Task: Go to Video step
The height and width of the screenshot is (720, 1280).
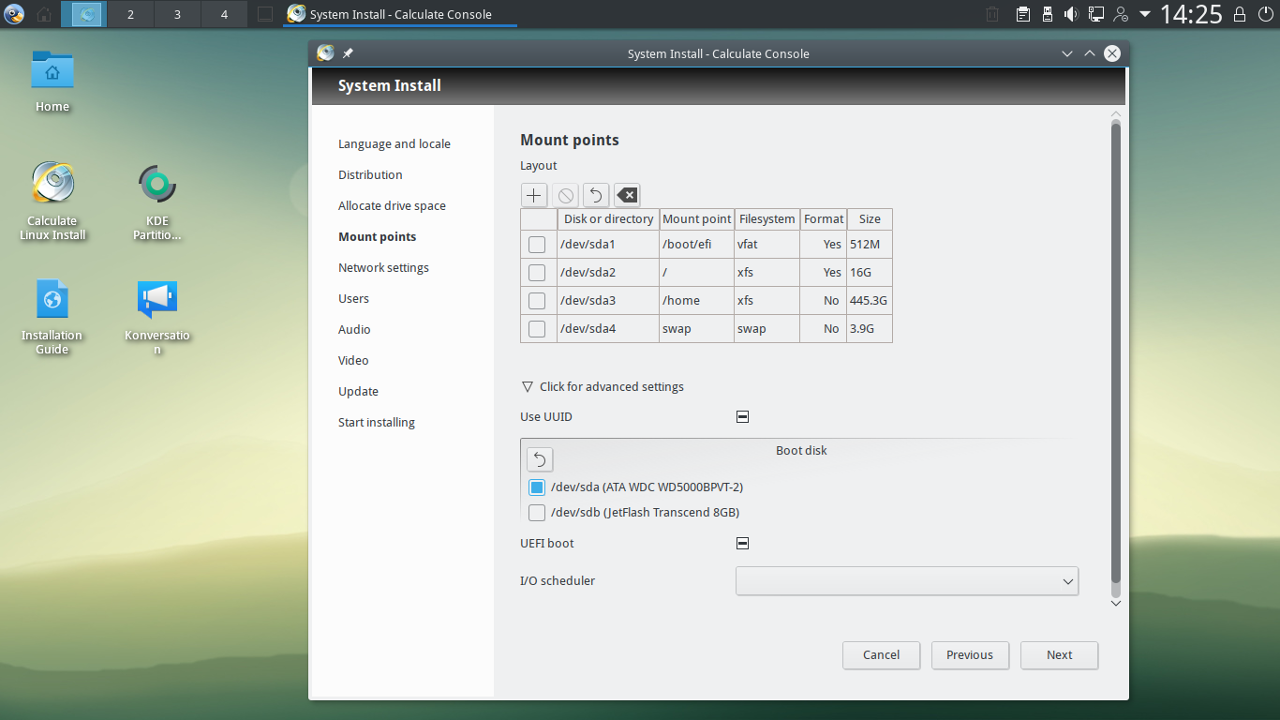Action: tap(353, 361)
